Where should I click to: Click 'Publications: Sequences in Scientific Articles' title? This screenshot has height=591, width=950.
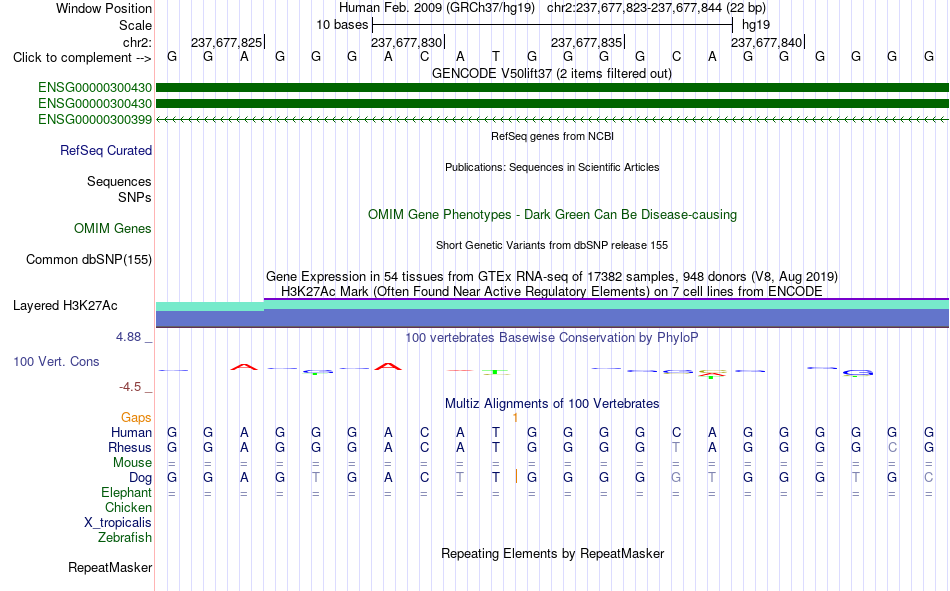(x=552, y=167)
